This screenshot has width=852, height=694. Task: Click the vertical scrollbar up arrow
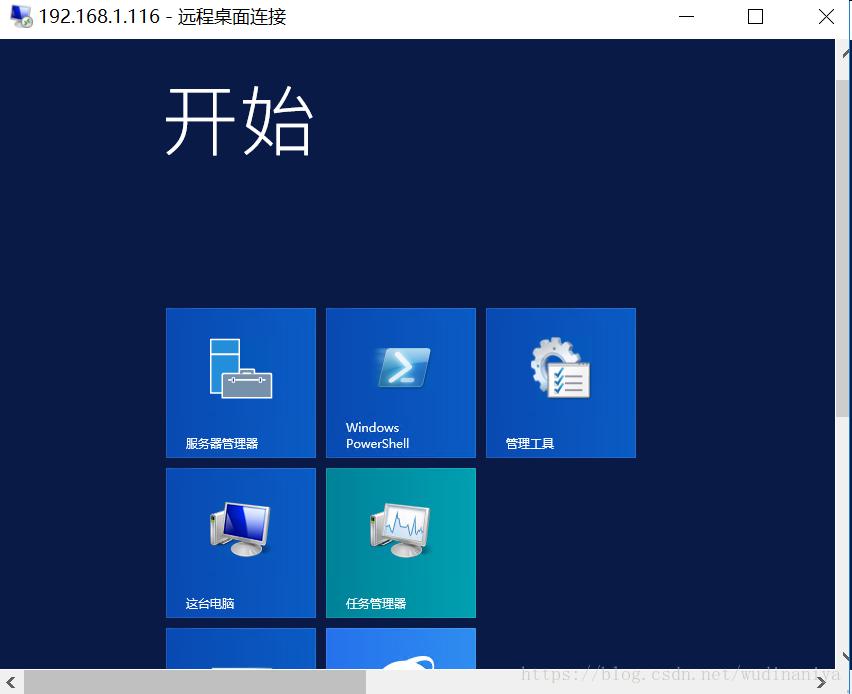pyautogui.click(x=846, y=53)
